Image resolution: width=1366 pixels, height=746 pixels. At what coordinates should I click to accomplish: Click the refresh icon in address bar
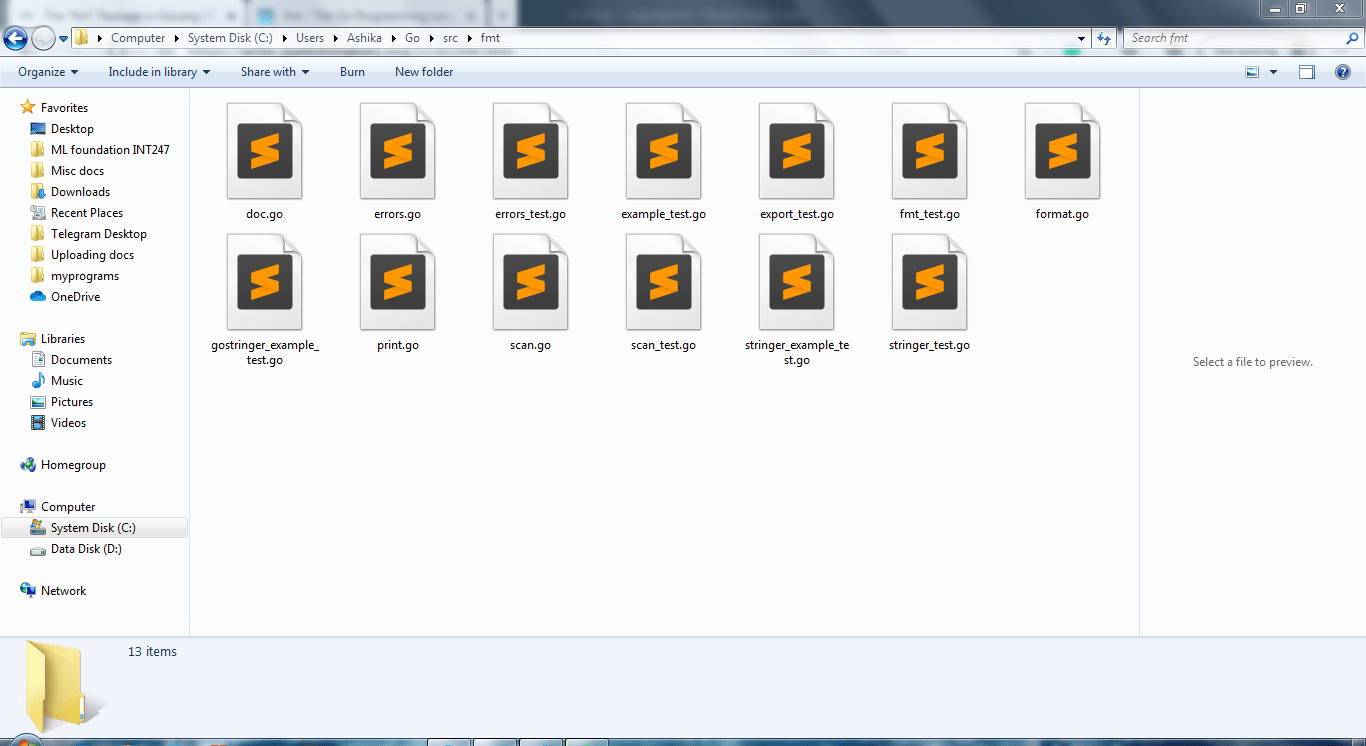1101,37
